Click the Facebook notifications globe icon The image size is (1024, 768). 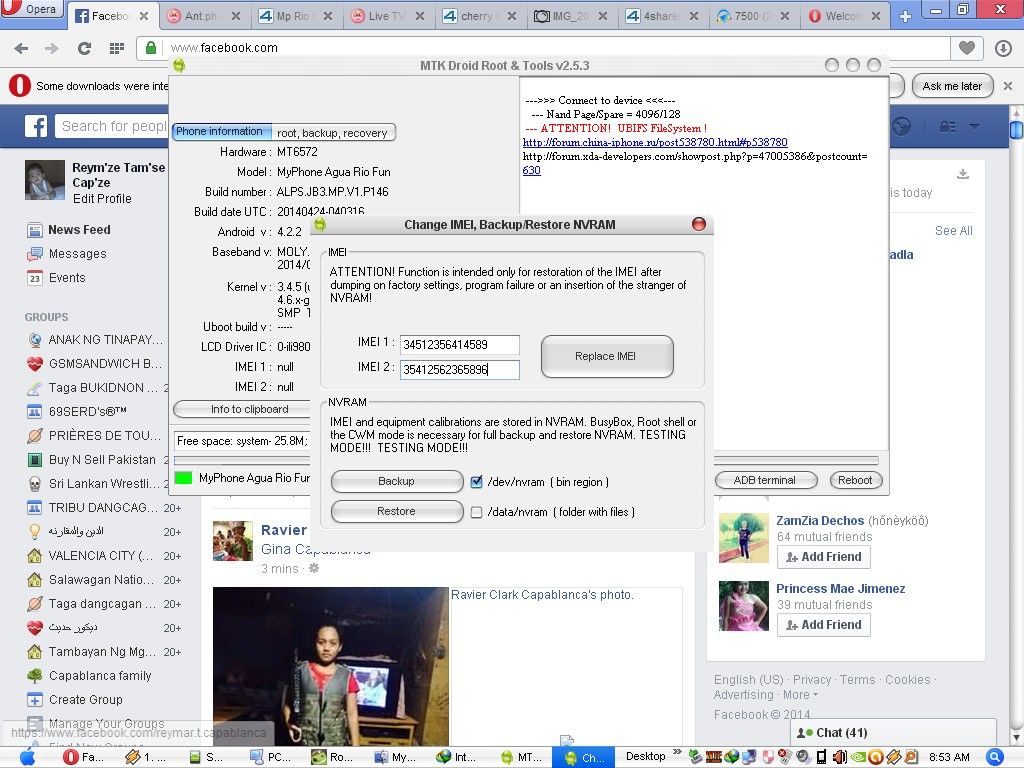902,126
